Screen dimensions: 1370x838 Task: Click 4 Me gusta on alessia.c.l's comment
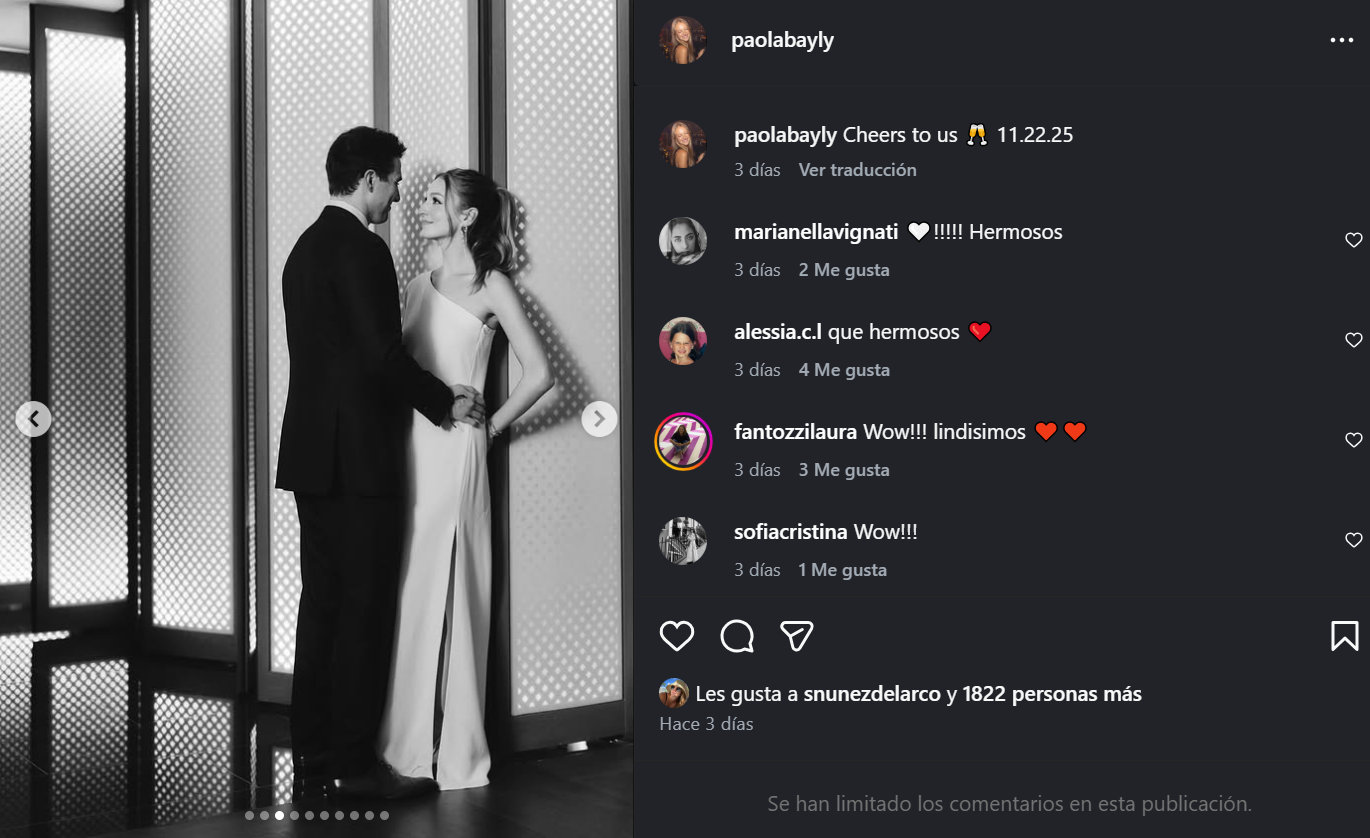(843, 369)
